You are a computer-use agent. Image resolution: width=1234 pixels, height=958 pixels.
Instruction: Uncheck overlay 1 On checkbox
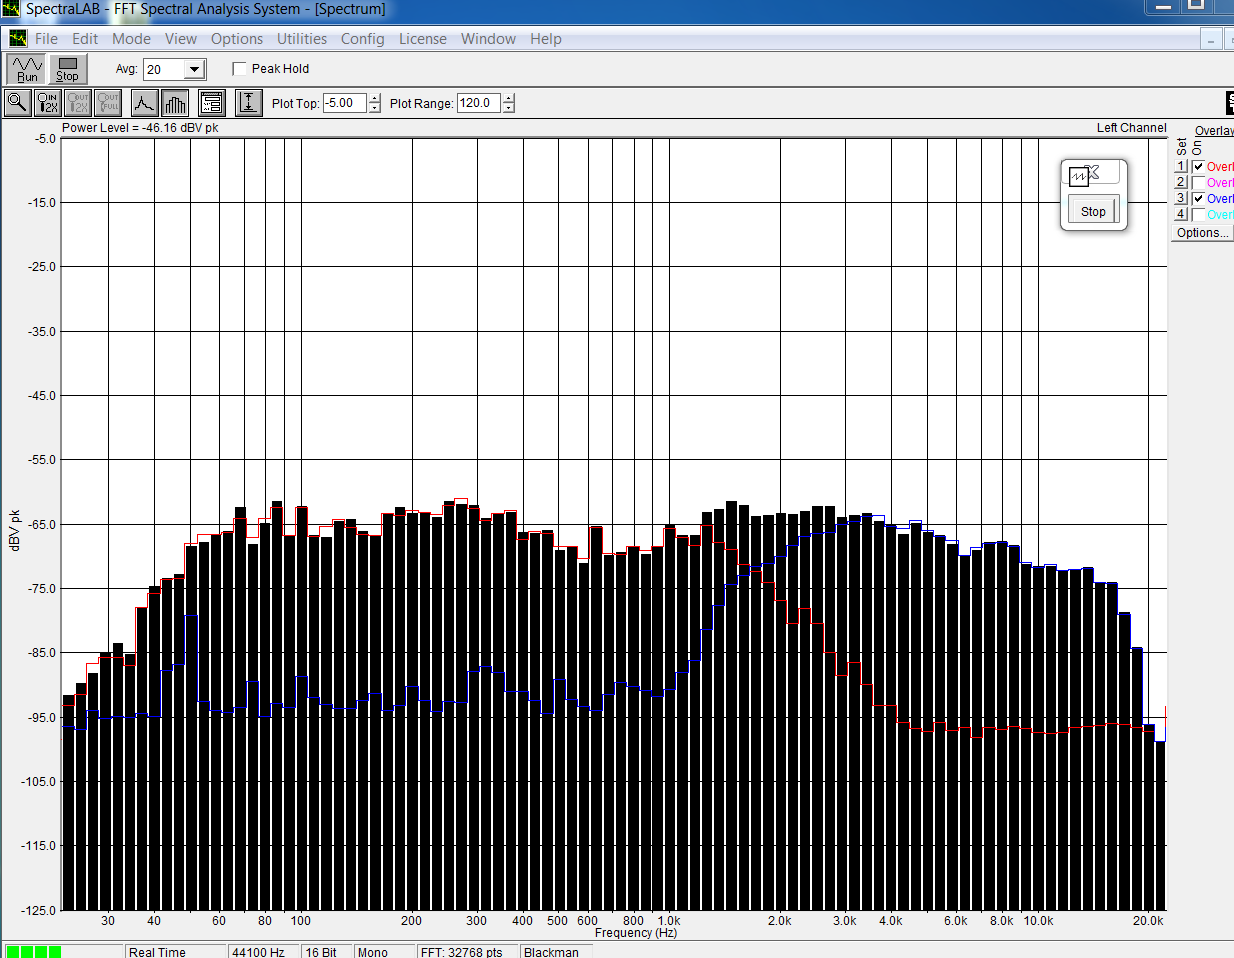[1198, 167]
